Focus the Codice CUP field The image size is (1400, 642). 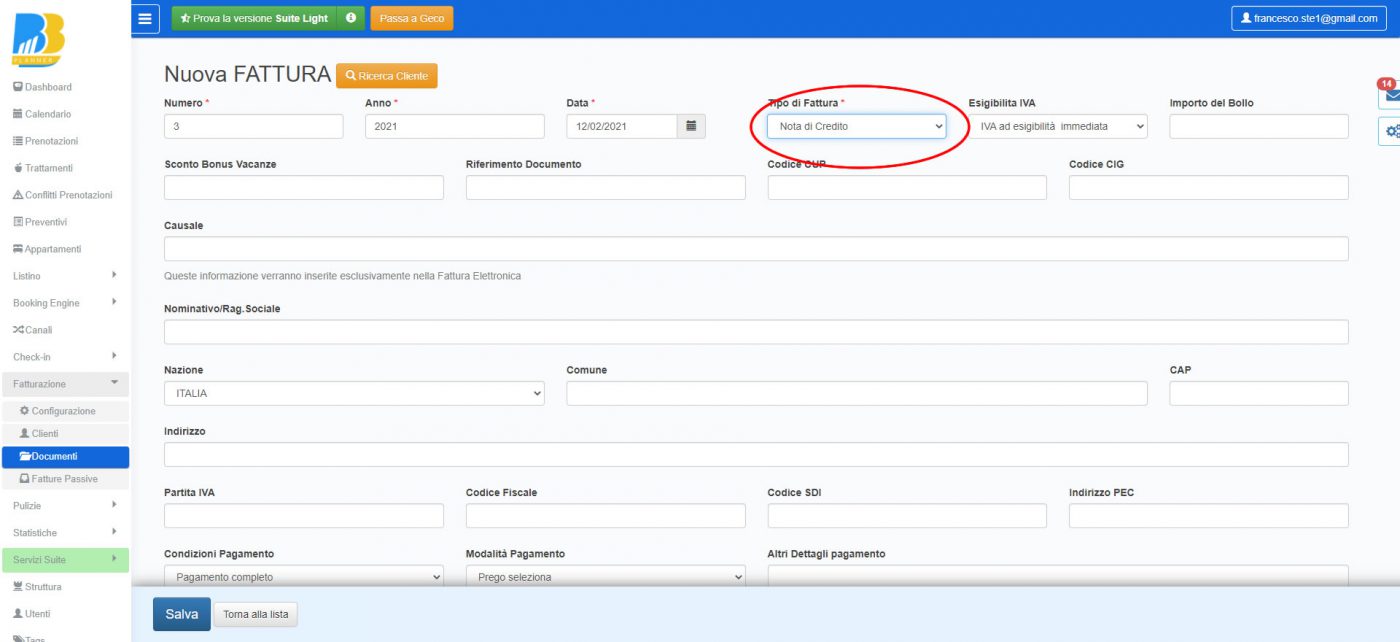(907, 187)
